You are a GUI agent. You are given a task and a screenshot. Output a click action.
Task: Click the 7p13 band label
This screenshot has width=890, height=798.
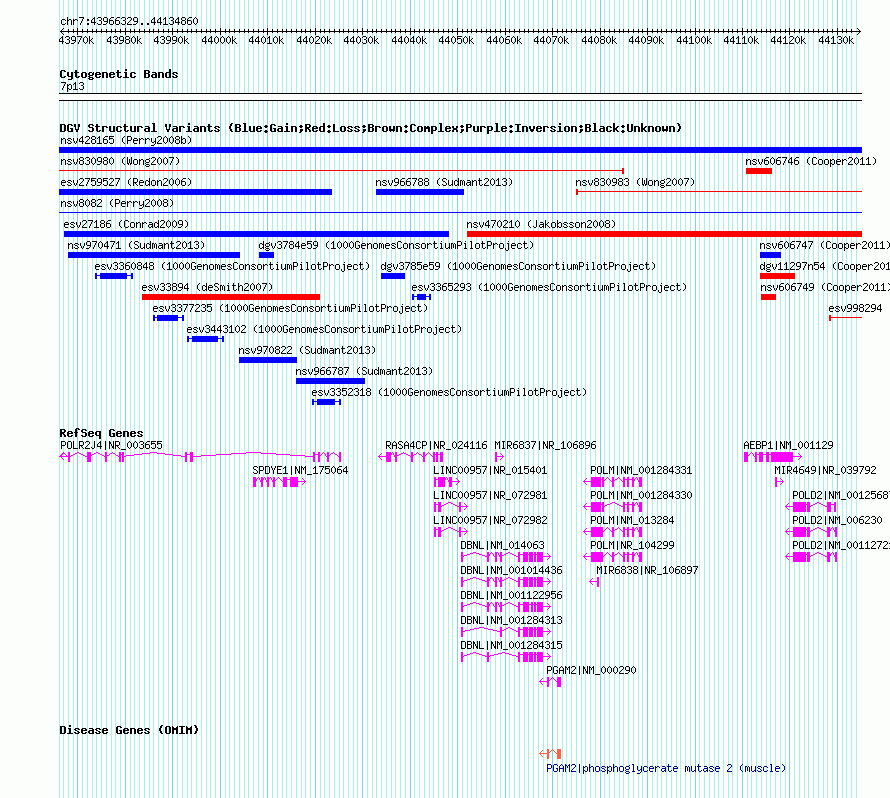pyautogui.click(x=72, y=86)
